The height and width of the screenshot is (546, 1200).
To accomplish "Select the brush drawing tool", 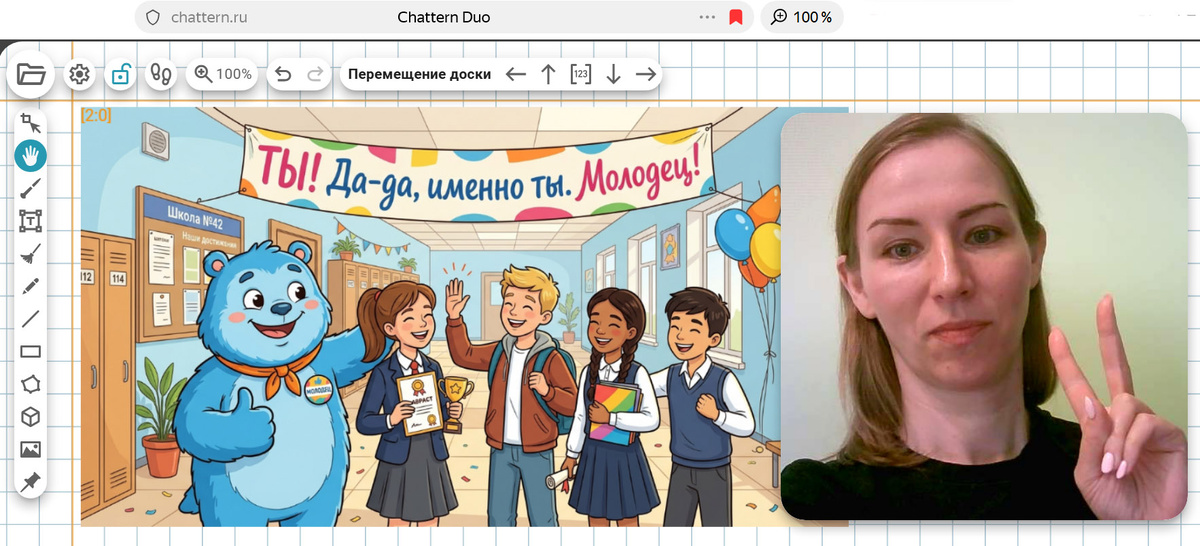I will coord(31,188).
